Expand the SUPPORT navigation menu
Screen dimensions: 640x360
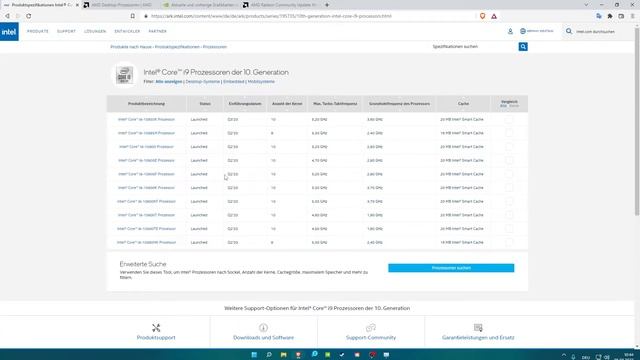66,31
